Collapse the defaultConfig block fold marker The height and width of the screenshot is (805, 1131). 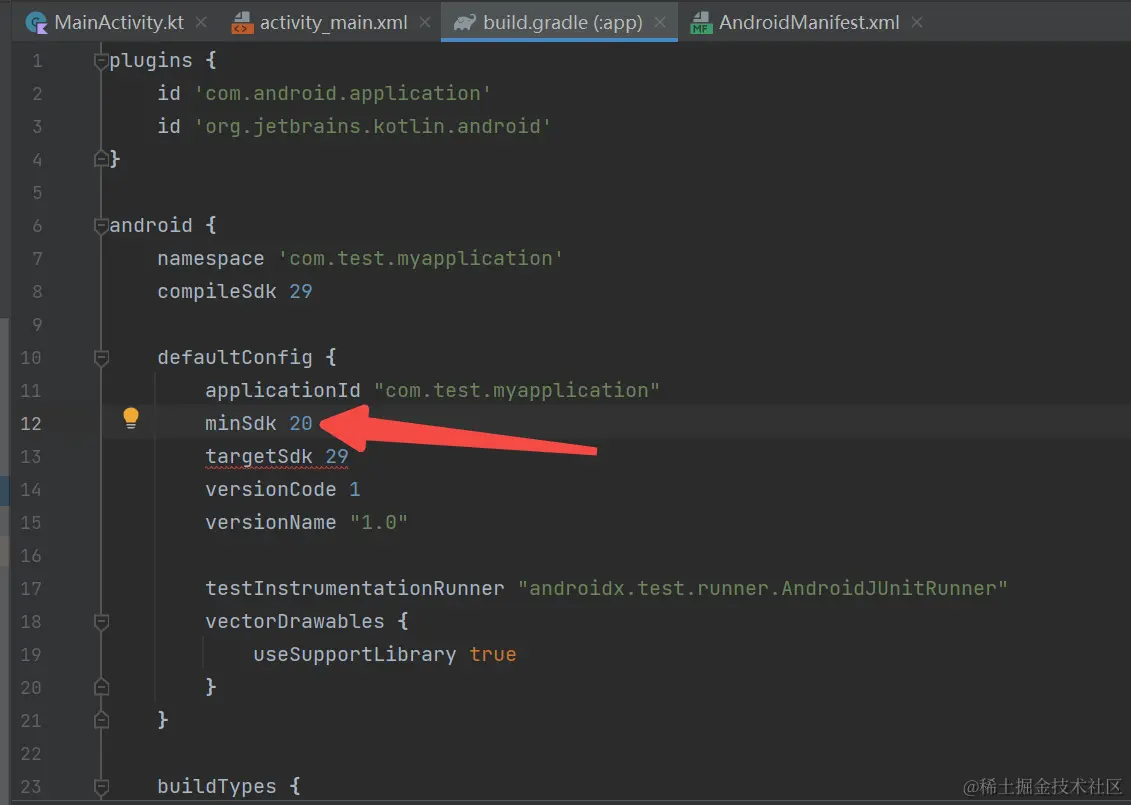click(x=101, y=358)
